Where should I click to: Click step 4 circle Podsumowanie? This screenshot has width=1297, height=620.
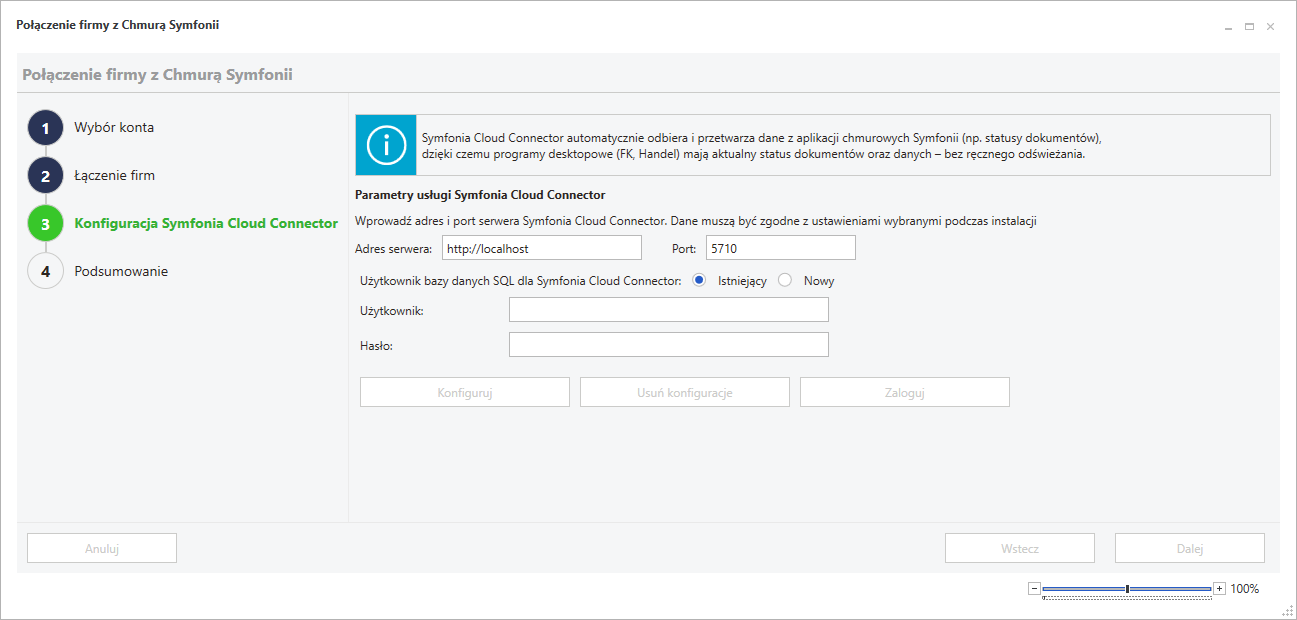pyautogui.click(x=45, y=272)
